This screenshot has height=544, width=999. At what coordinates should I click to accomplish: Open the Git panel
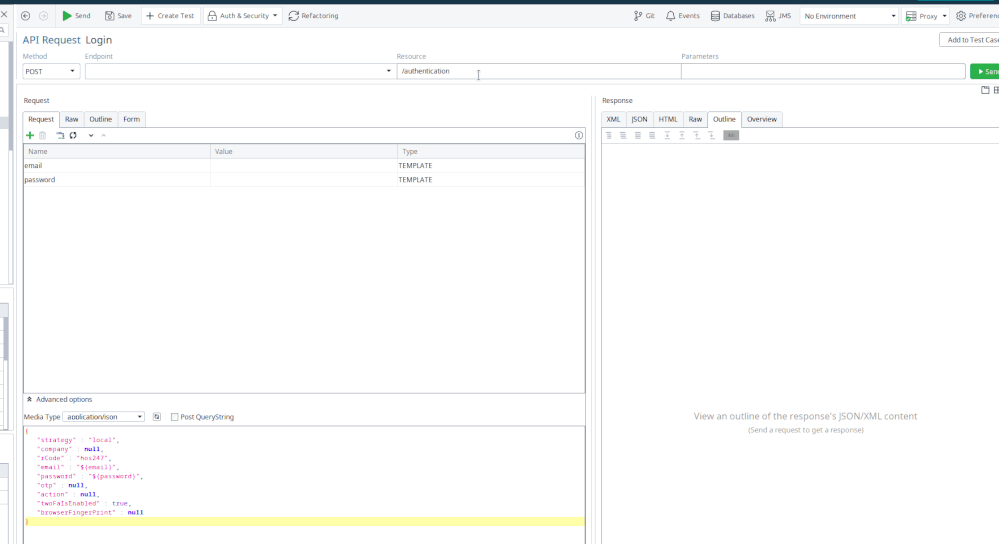click(x=644, y=16)
